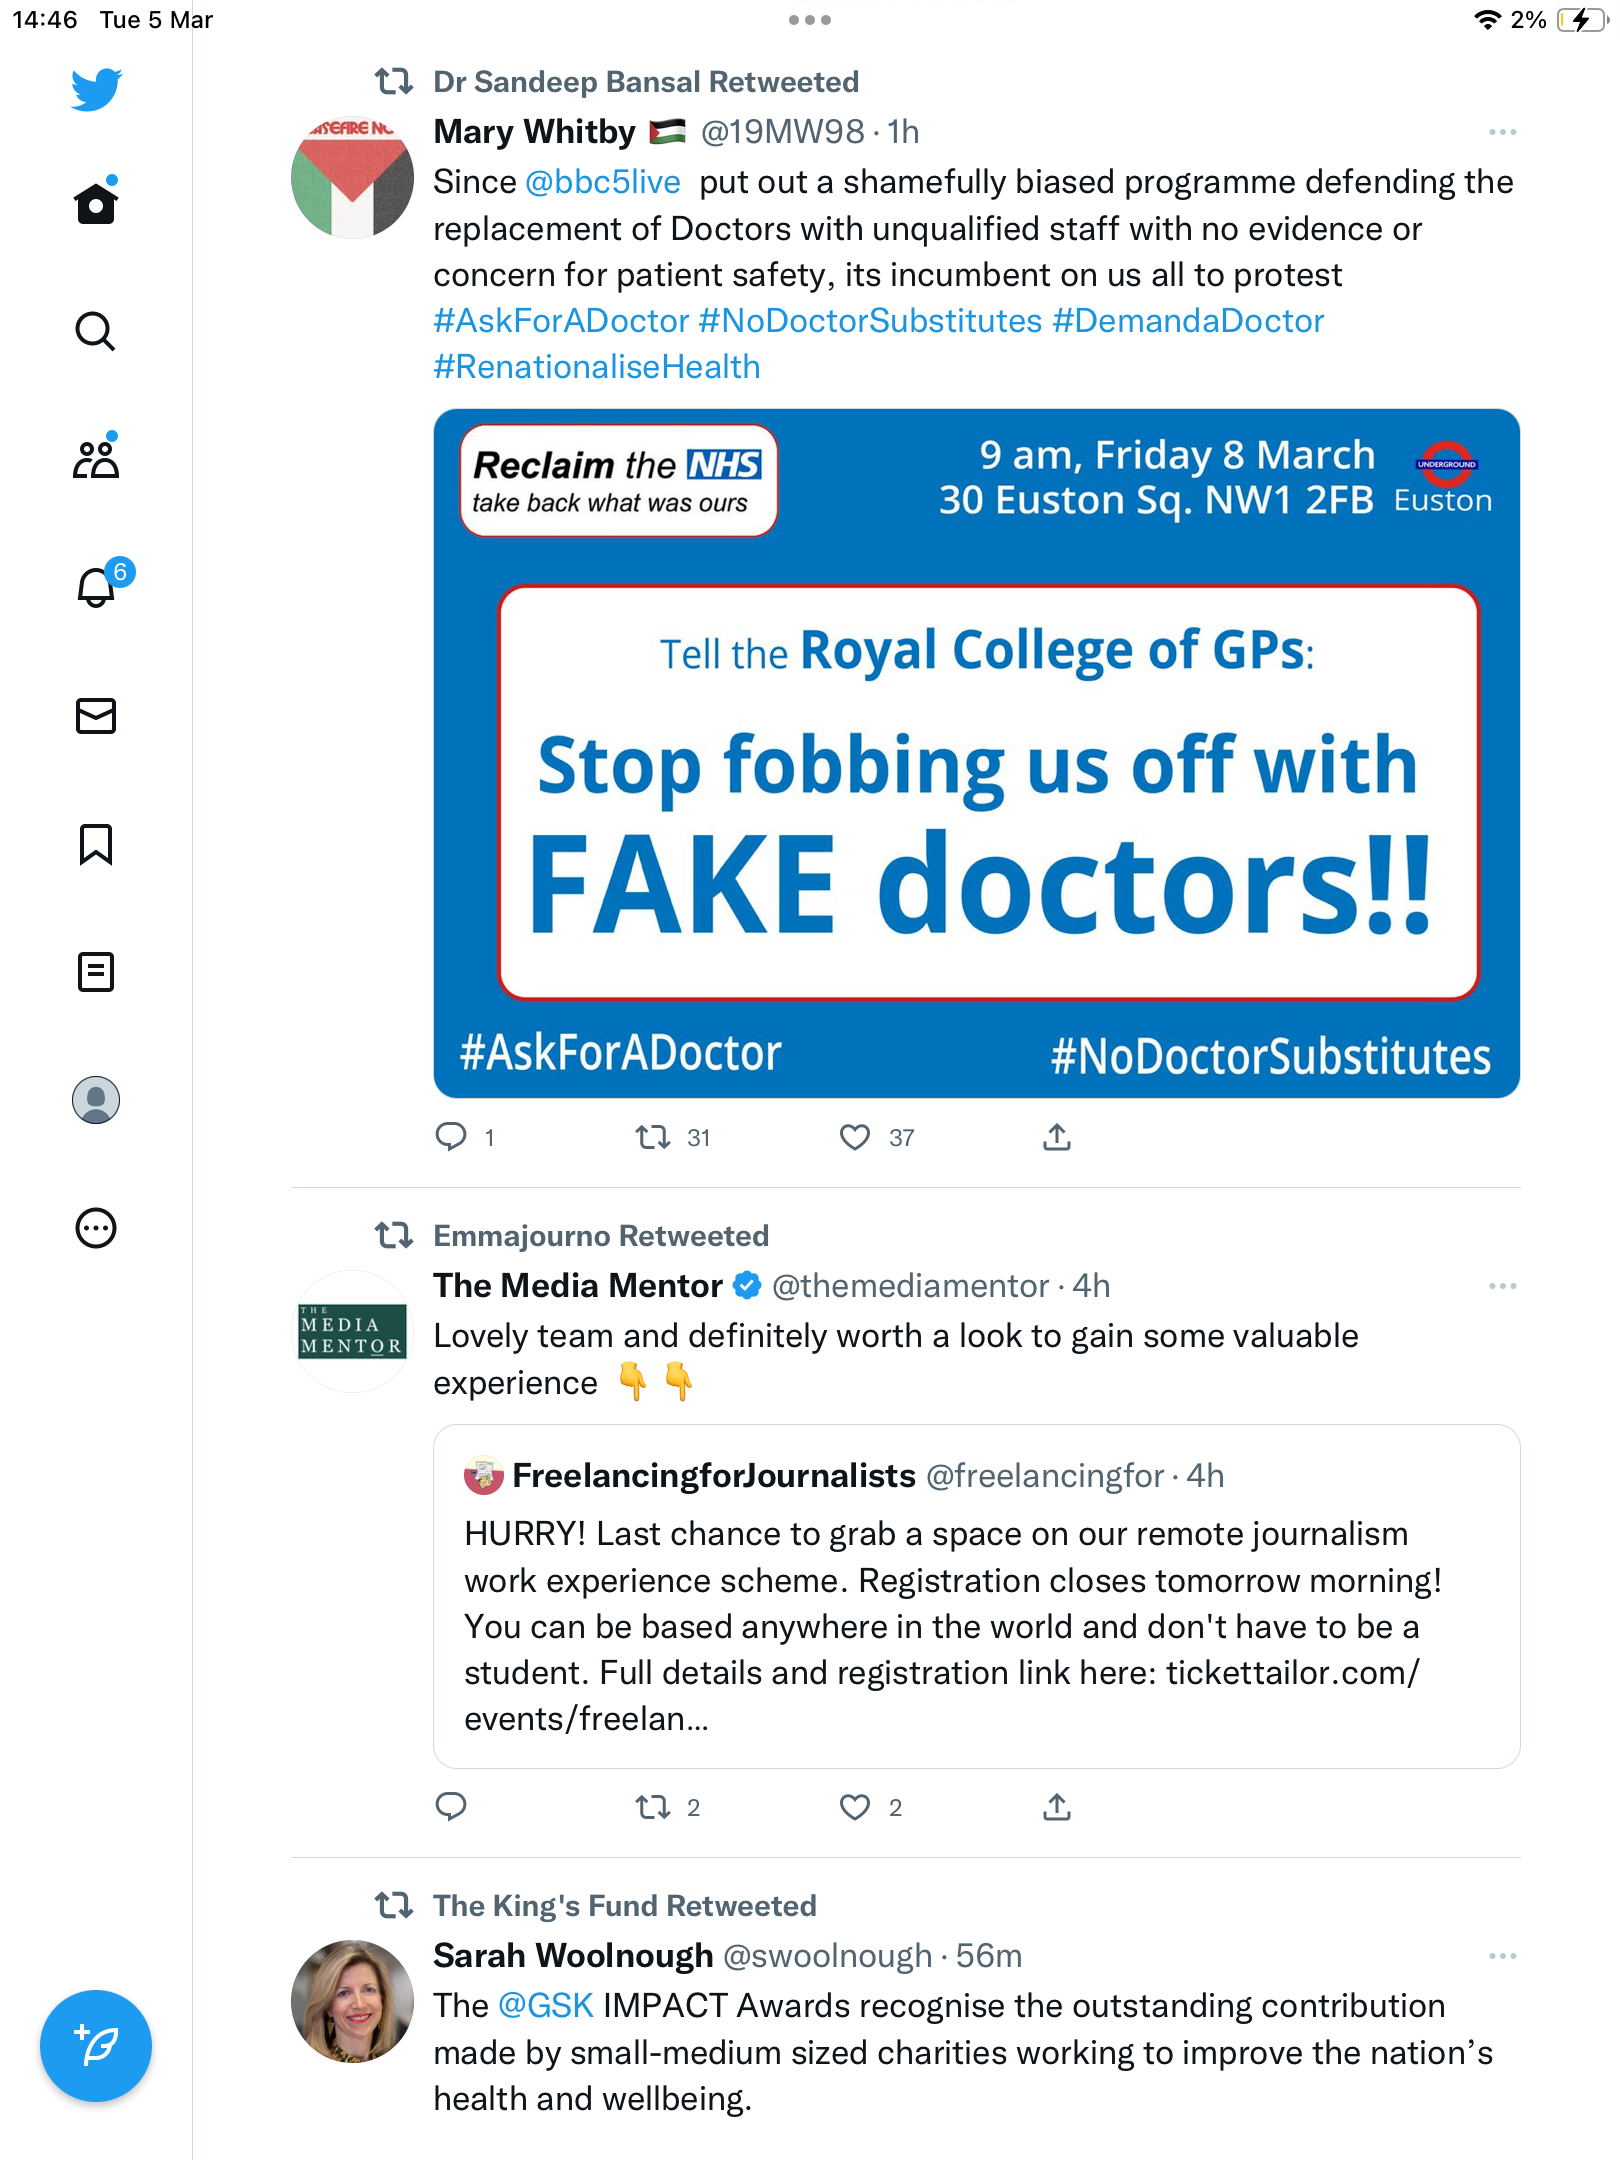Image resolution: width=1620 pixels, height=2160 pixels.
Task: Open Messages envelope icon
Action: click(x=96, y=716)
